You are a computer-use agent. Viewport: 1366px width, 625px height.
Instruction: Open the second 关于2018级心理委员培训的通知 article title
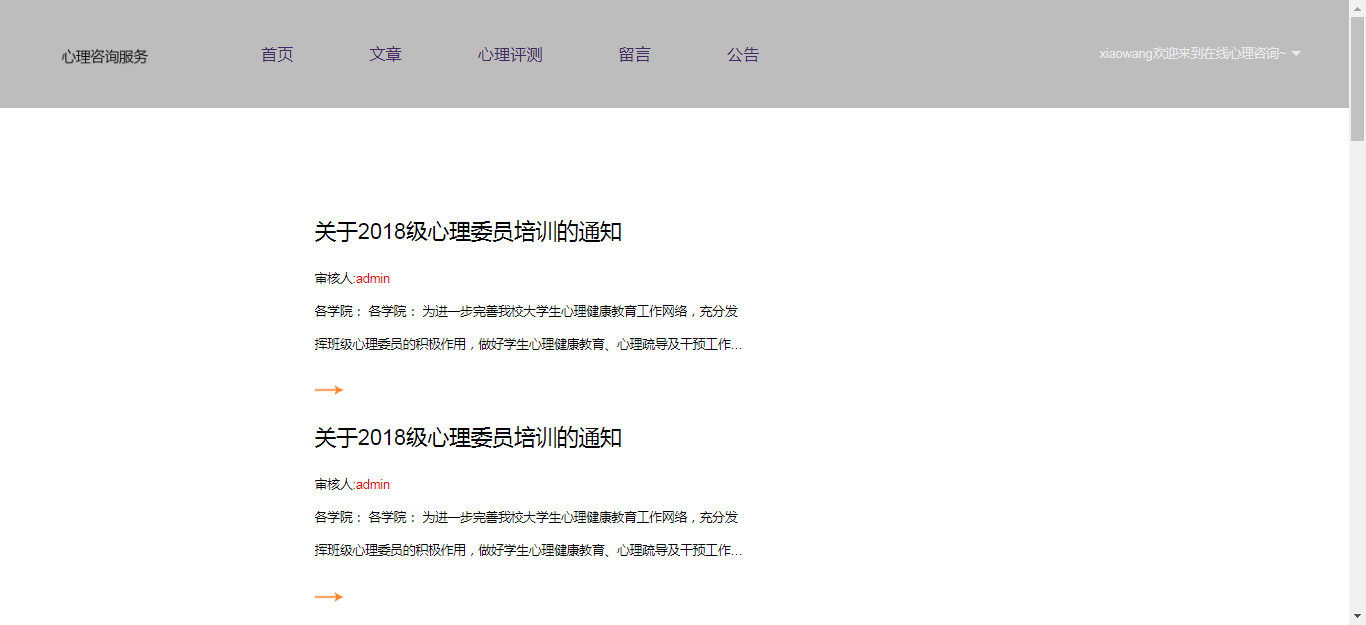[x=468, y=438]
